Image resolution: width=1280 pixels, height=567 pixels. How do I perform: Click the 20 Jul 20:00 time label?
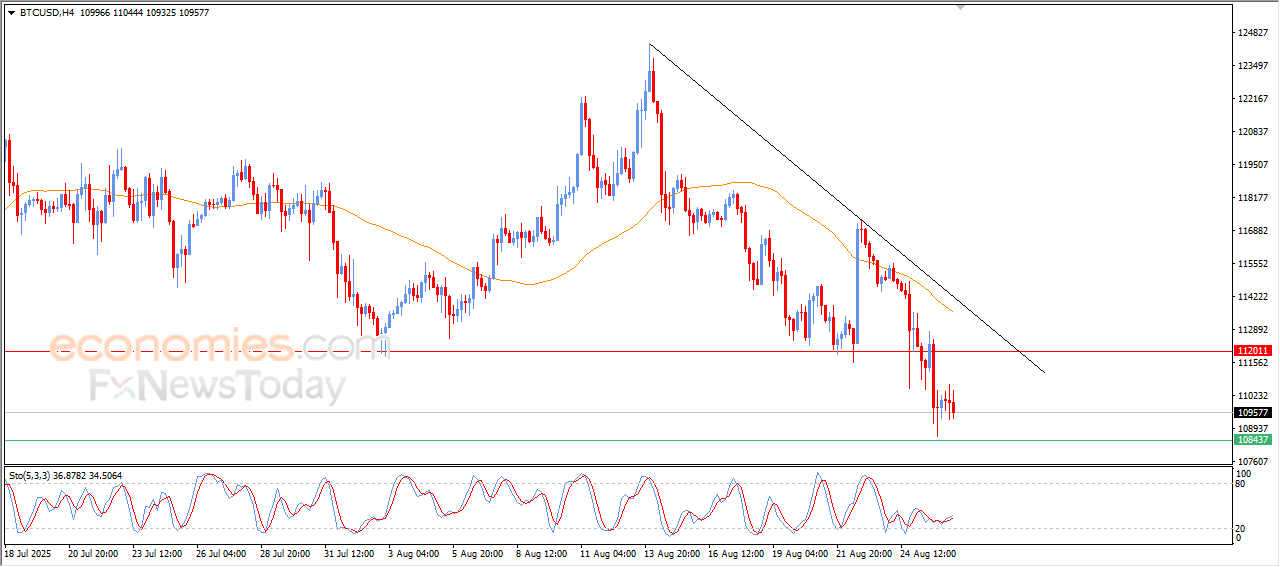coord(93,553)
